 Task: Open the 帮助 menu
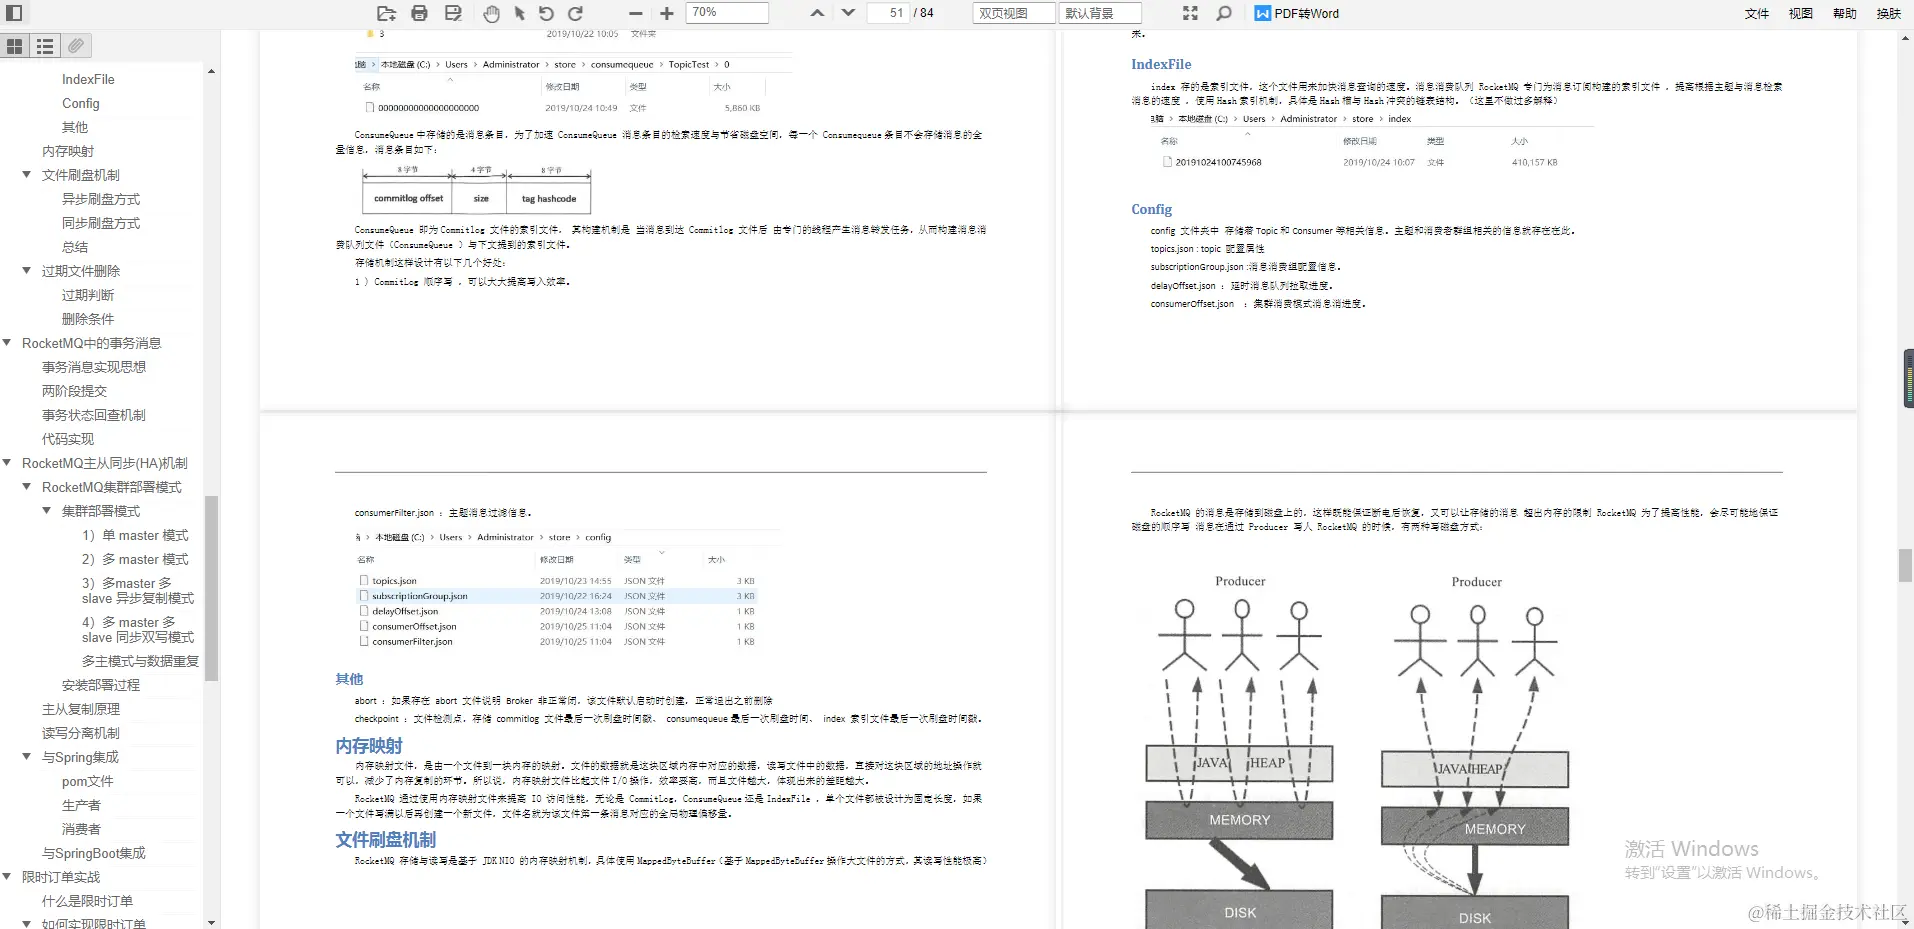coord(1845,13)
